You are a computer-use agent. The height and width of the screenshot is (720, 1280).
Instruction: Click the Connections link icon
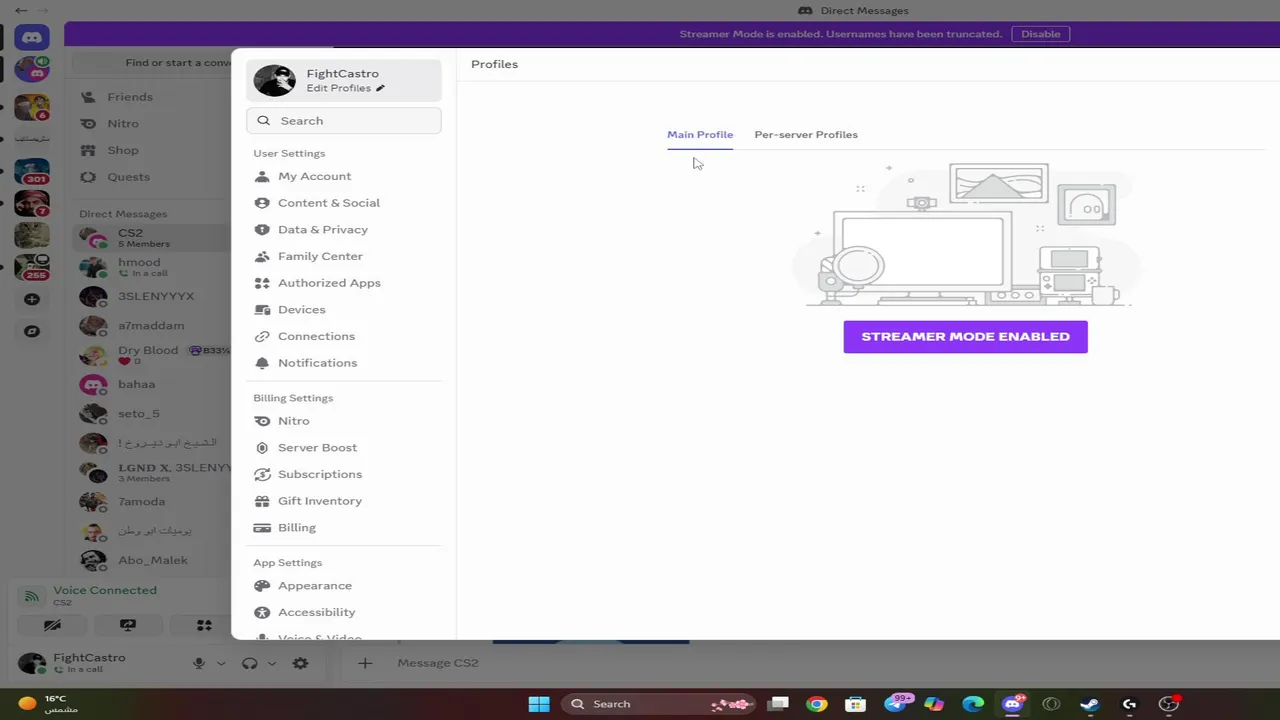[262, 336]
